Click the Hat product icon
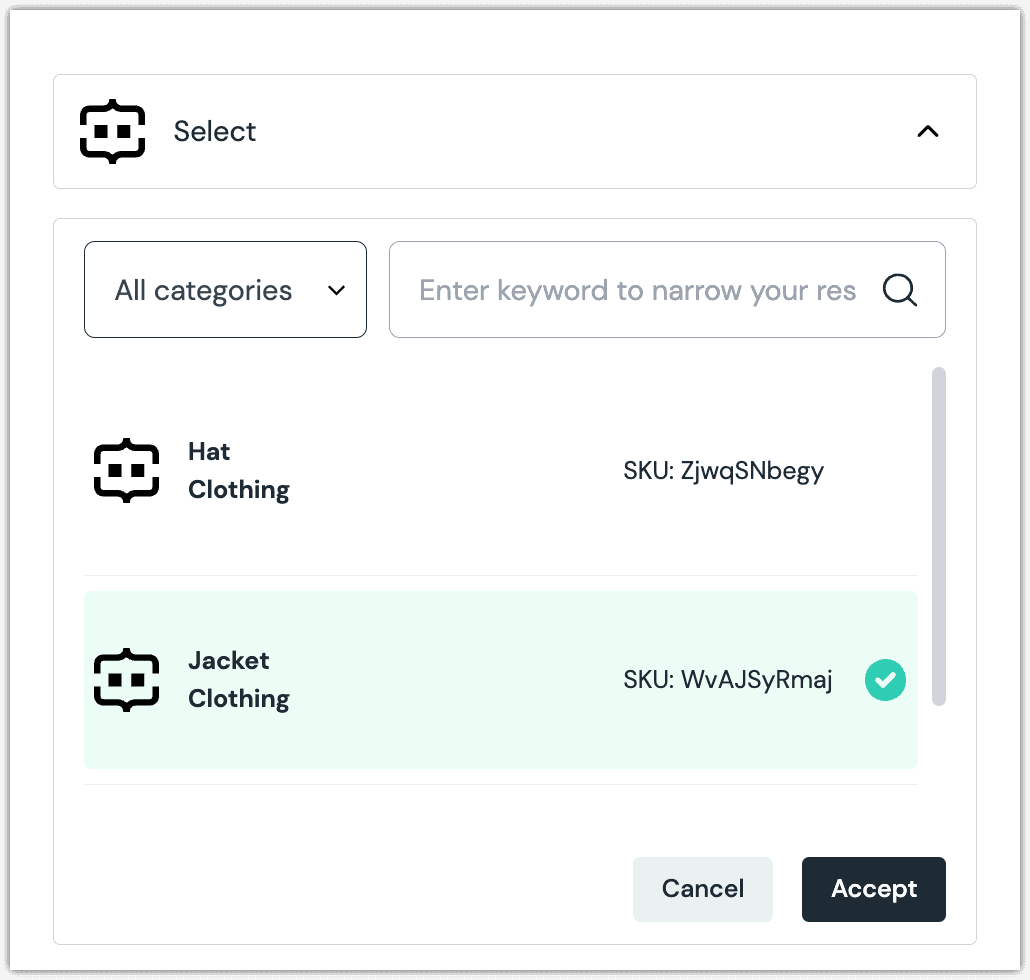This screenshot has height=980, width=1030. [125, 470]
